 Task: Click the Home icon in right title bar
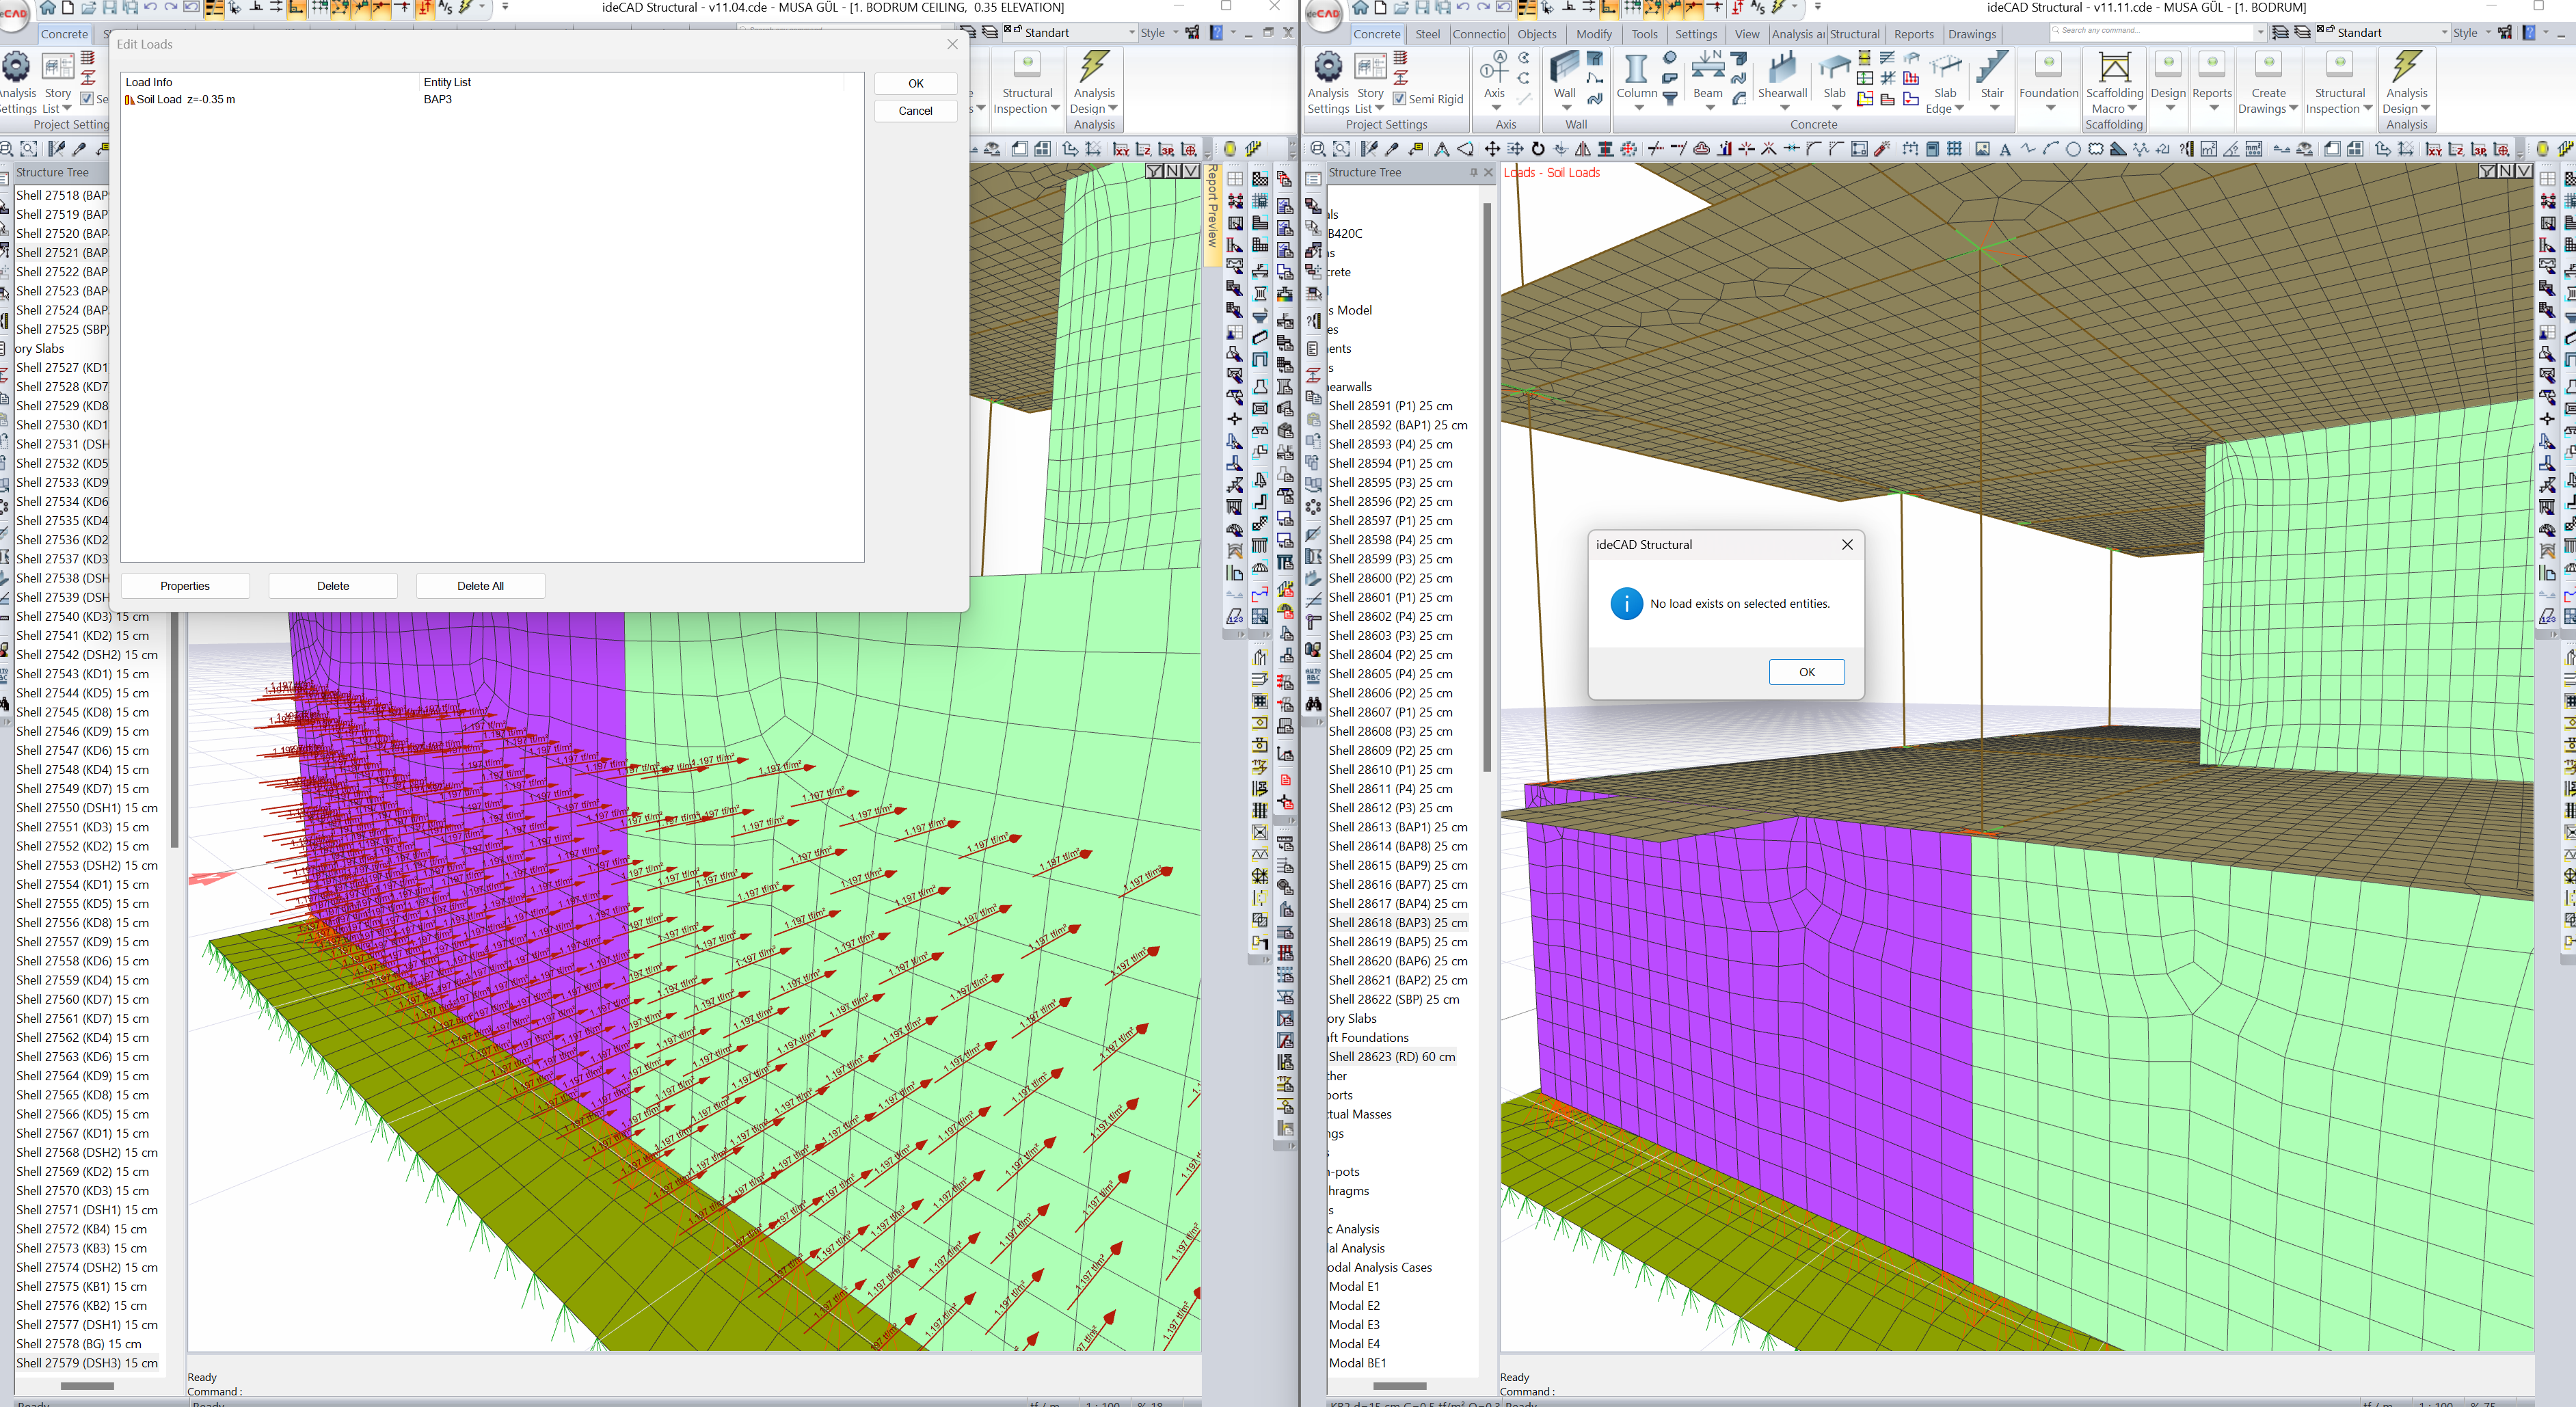click(1360, 8)
